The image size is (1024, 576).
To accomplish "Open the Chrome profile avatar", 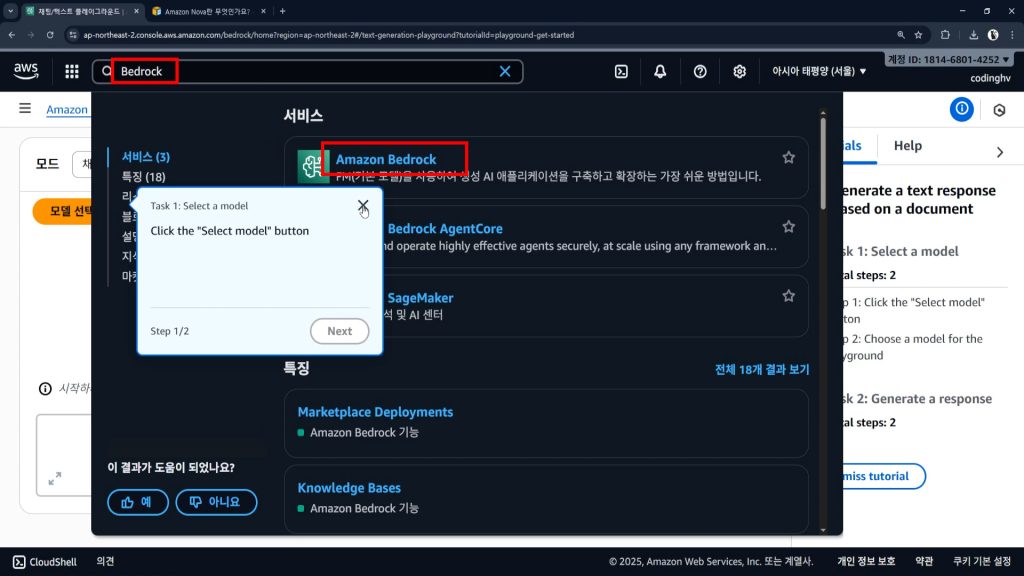I will [993, 35].
